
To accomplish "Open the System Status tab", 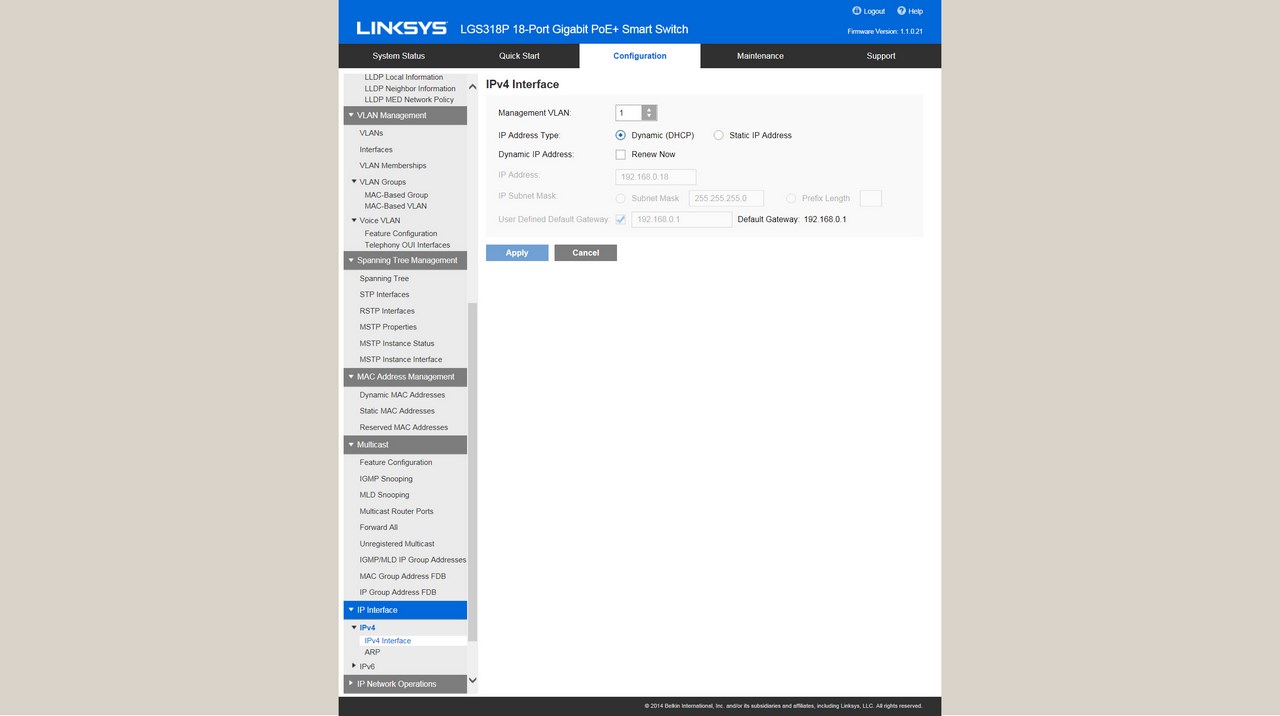I will click(399, 56).
